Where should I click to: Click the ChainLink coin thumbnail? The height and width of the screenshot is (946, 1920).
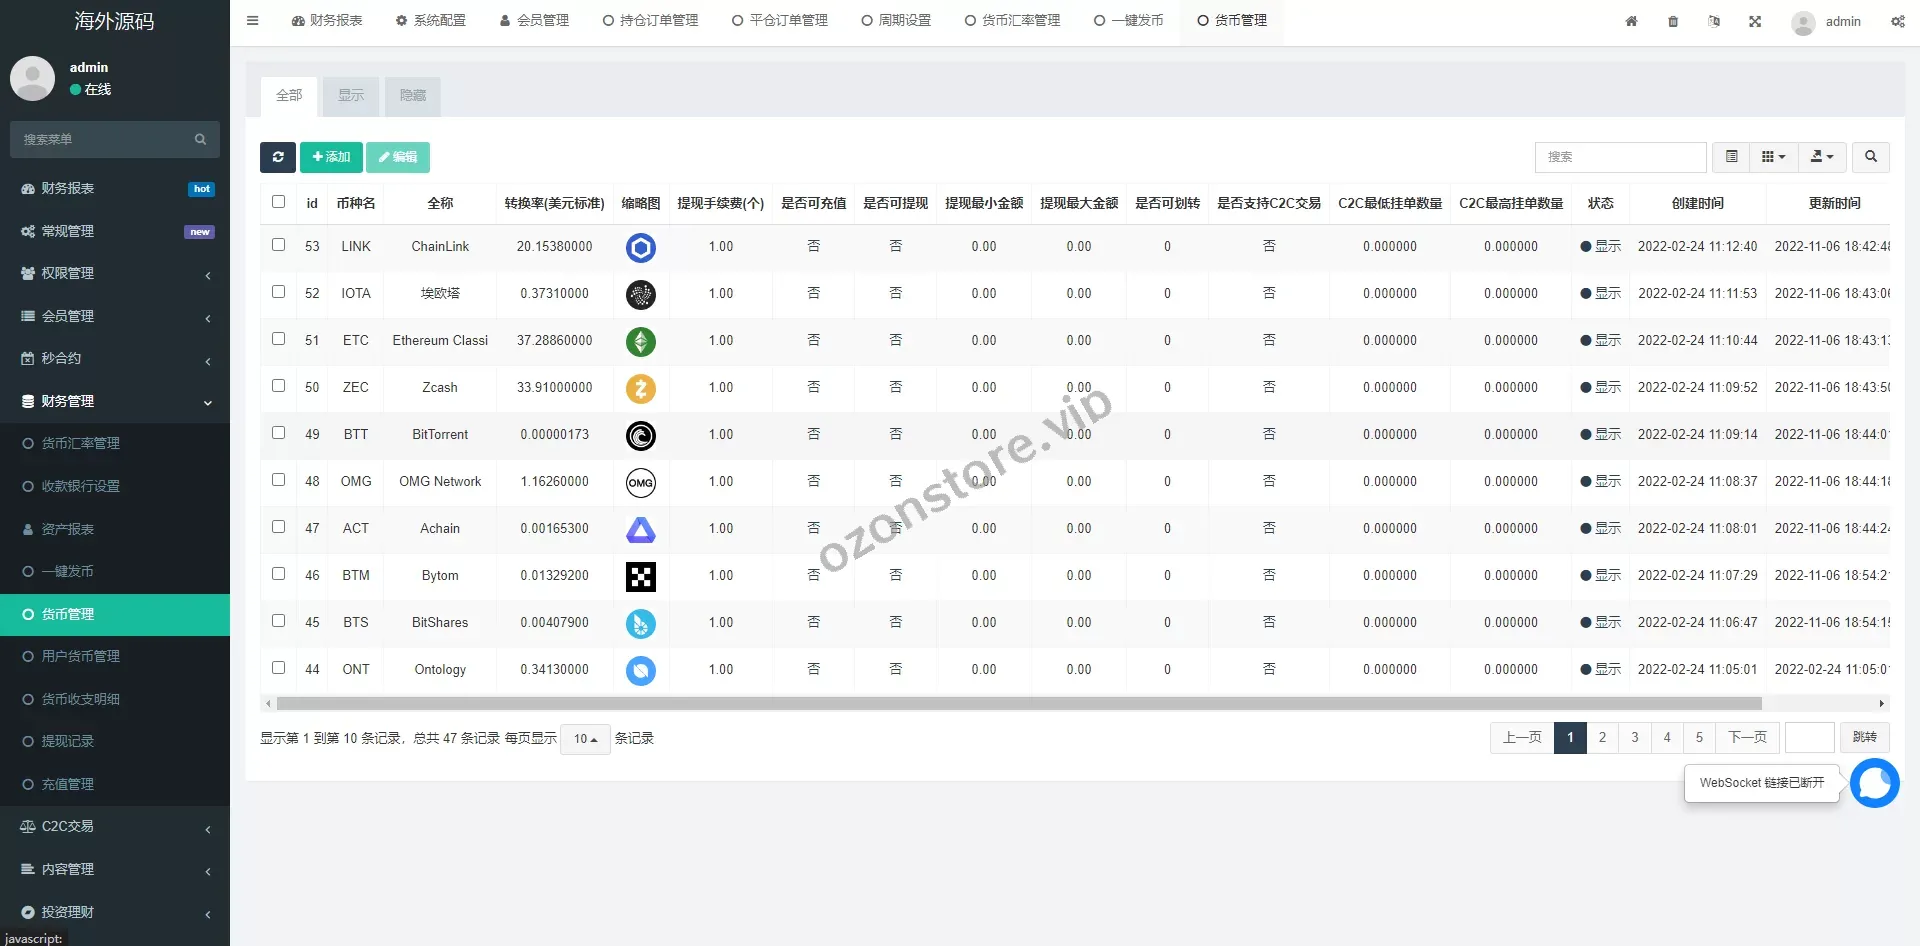(640, 247)
